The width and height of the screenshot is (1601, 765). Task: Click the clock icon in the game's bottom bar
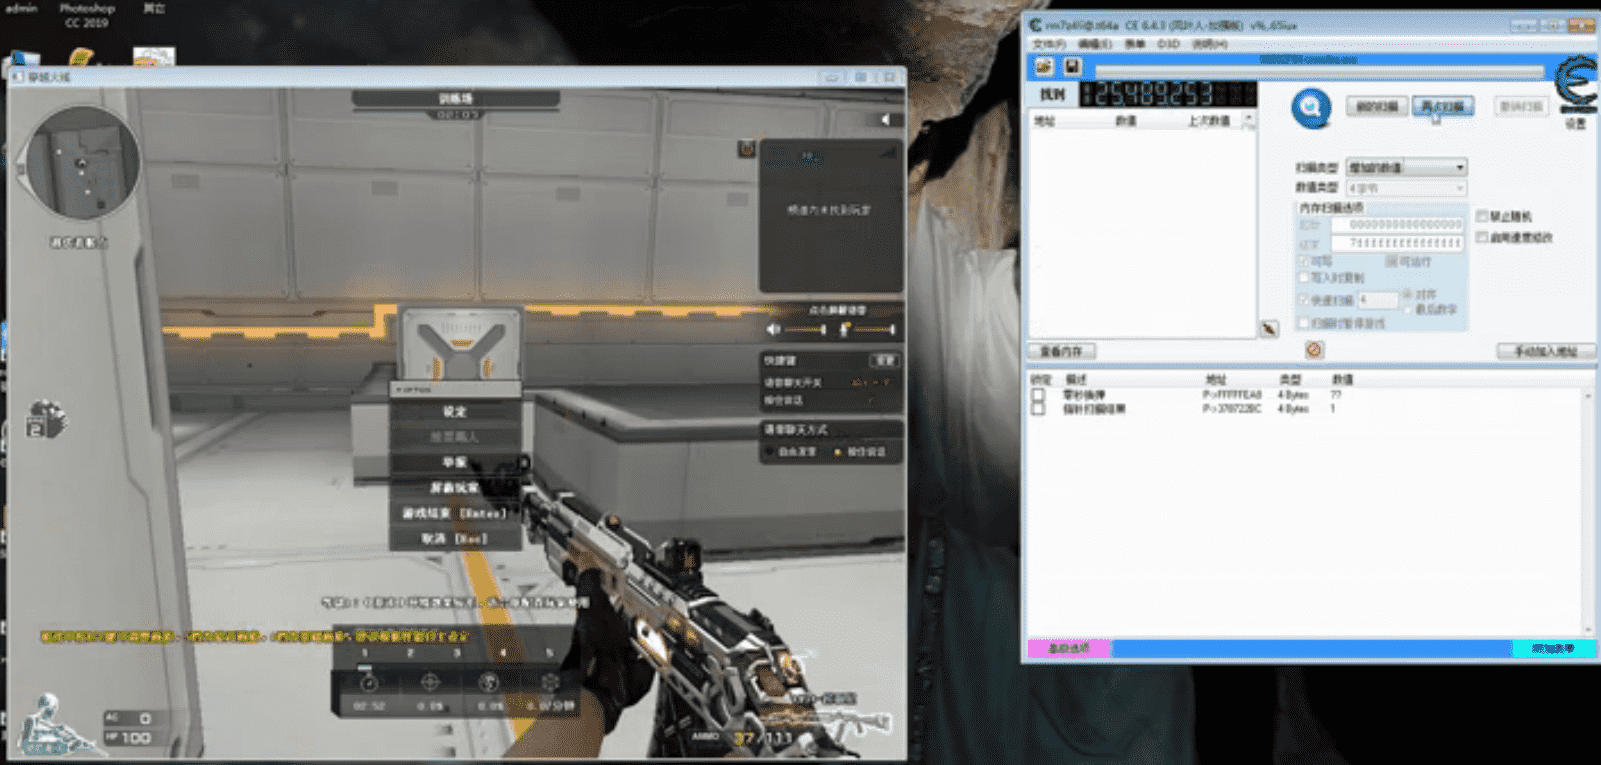click(x=368, y=682)
